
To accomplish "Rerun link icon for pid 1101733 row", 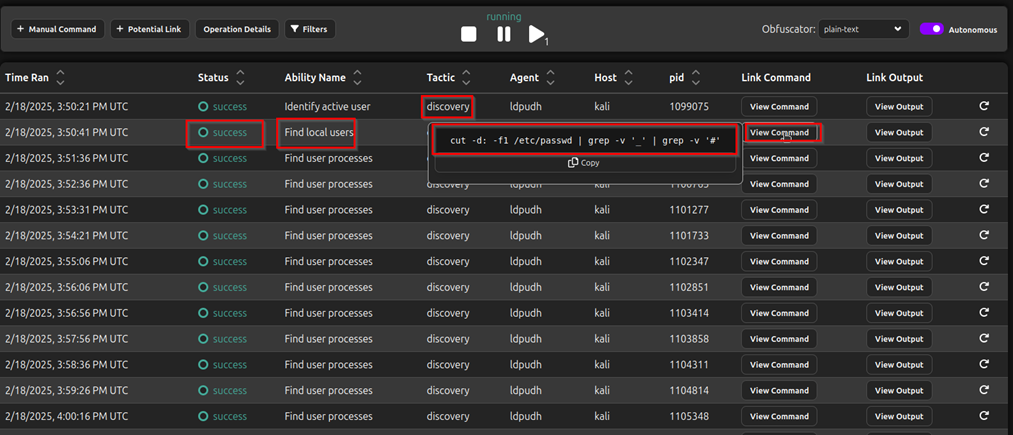I will pos(984,235).
